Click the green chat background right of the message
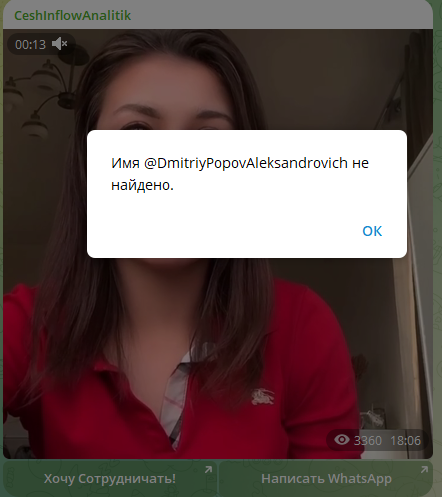Viewport: 442px width, 497px height. [x=437, y=233]
